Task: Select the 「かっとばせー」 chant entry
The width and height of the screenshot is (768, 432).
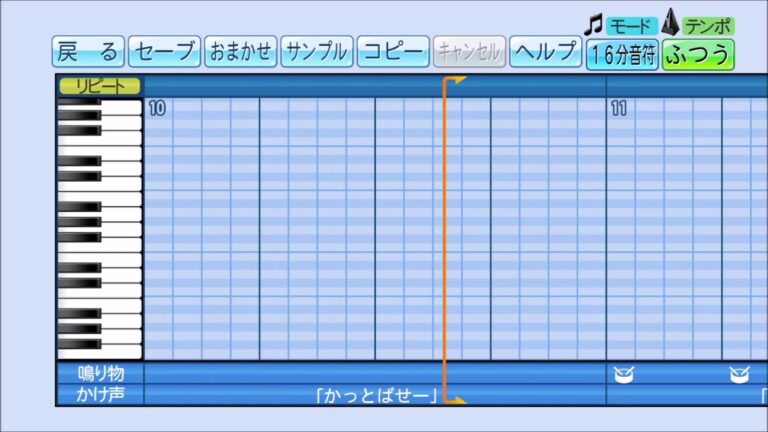Action: 377,396
